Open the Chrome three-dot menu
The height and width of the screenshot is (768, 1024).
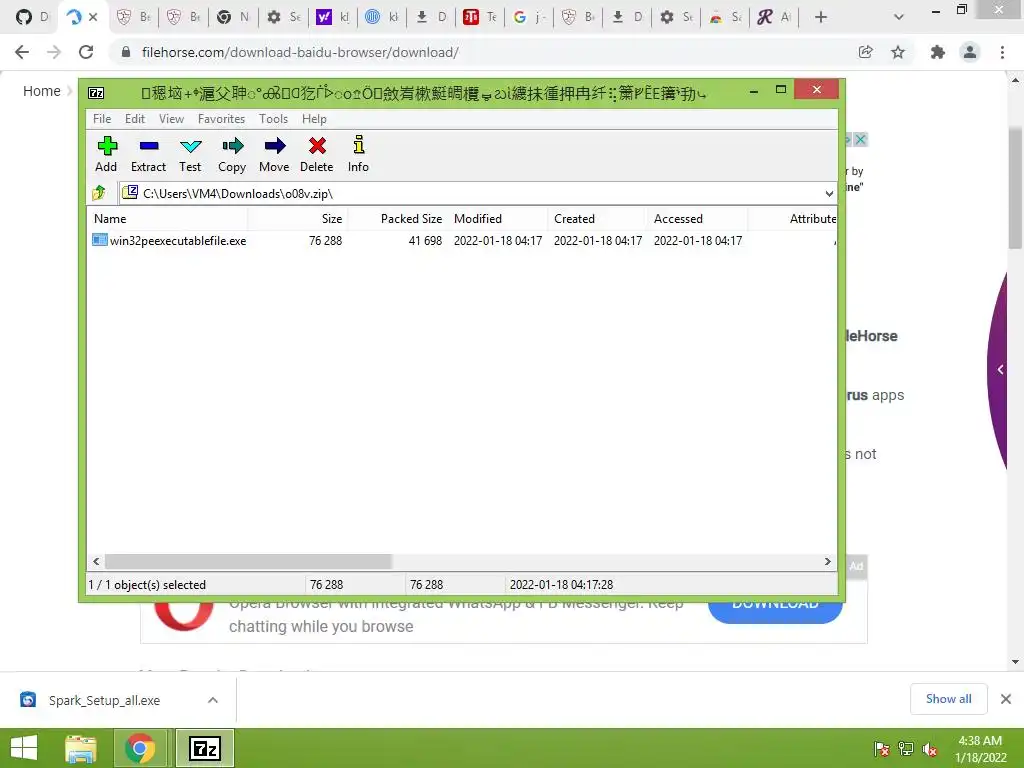click(x=1002, y=52)
